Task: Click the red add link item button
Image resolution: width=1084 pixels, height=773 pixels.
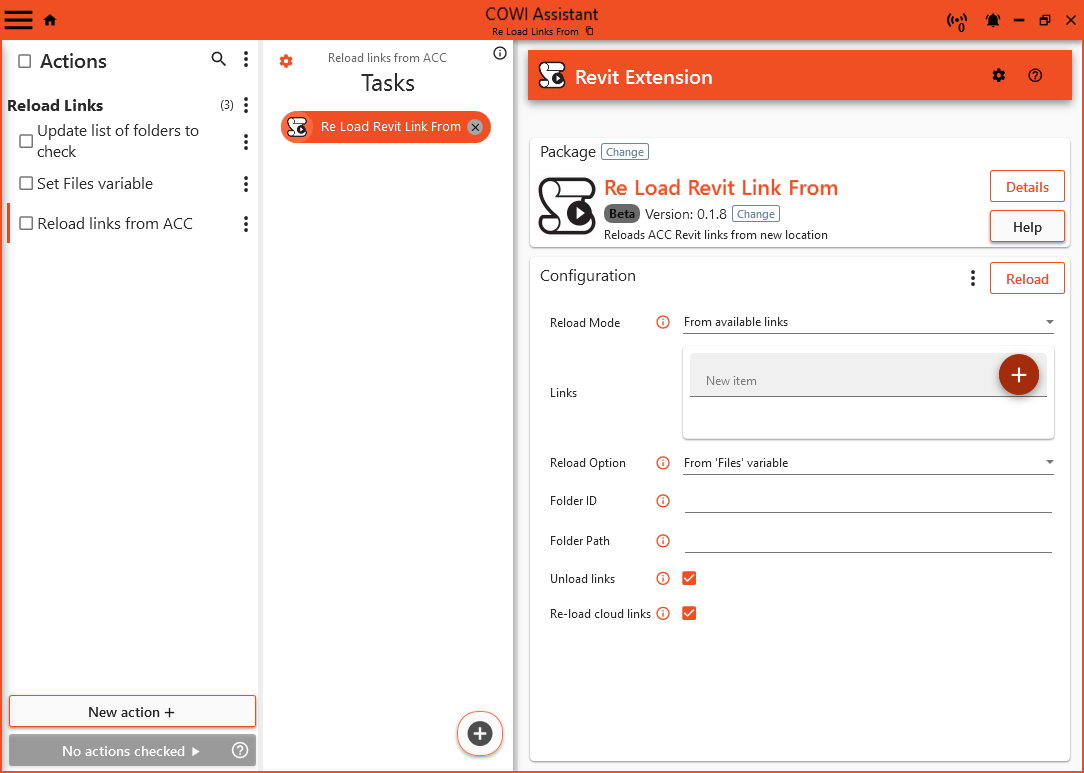Action: point(1018,375)
